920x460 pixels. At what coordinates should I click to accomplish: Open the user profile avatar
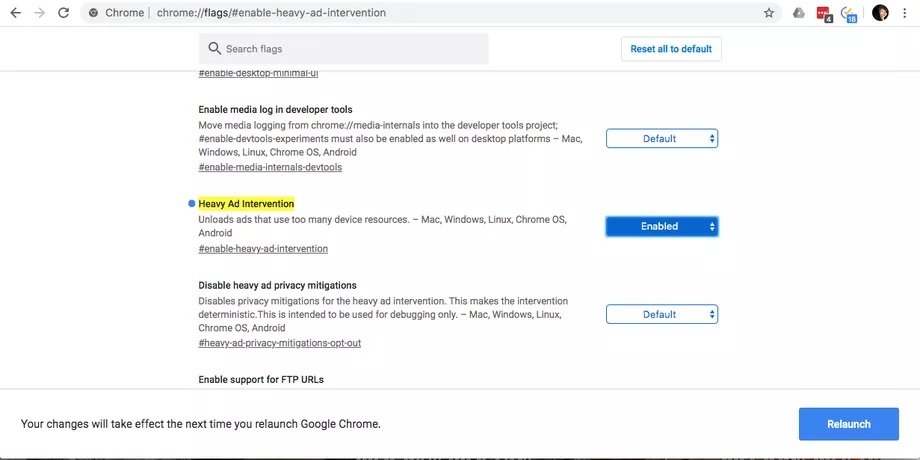click(880, 13)
